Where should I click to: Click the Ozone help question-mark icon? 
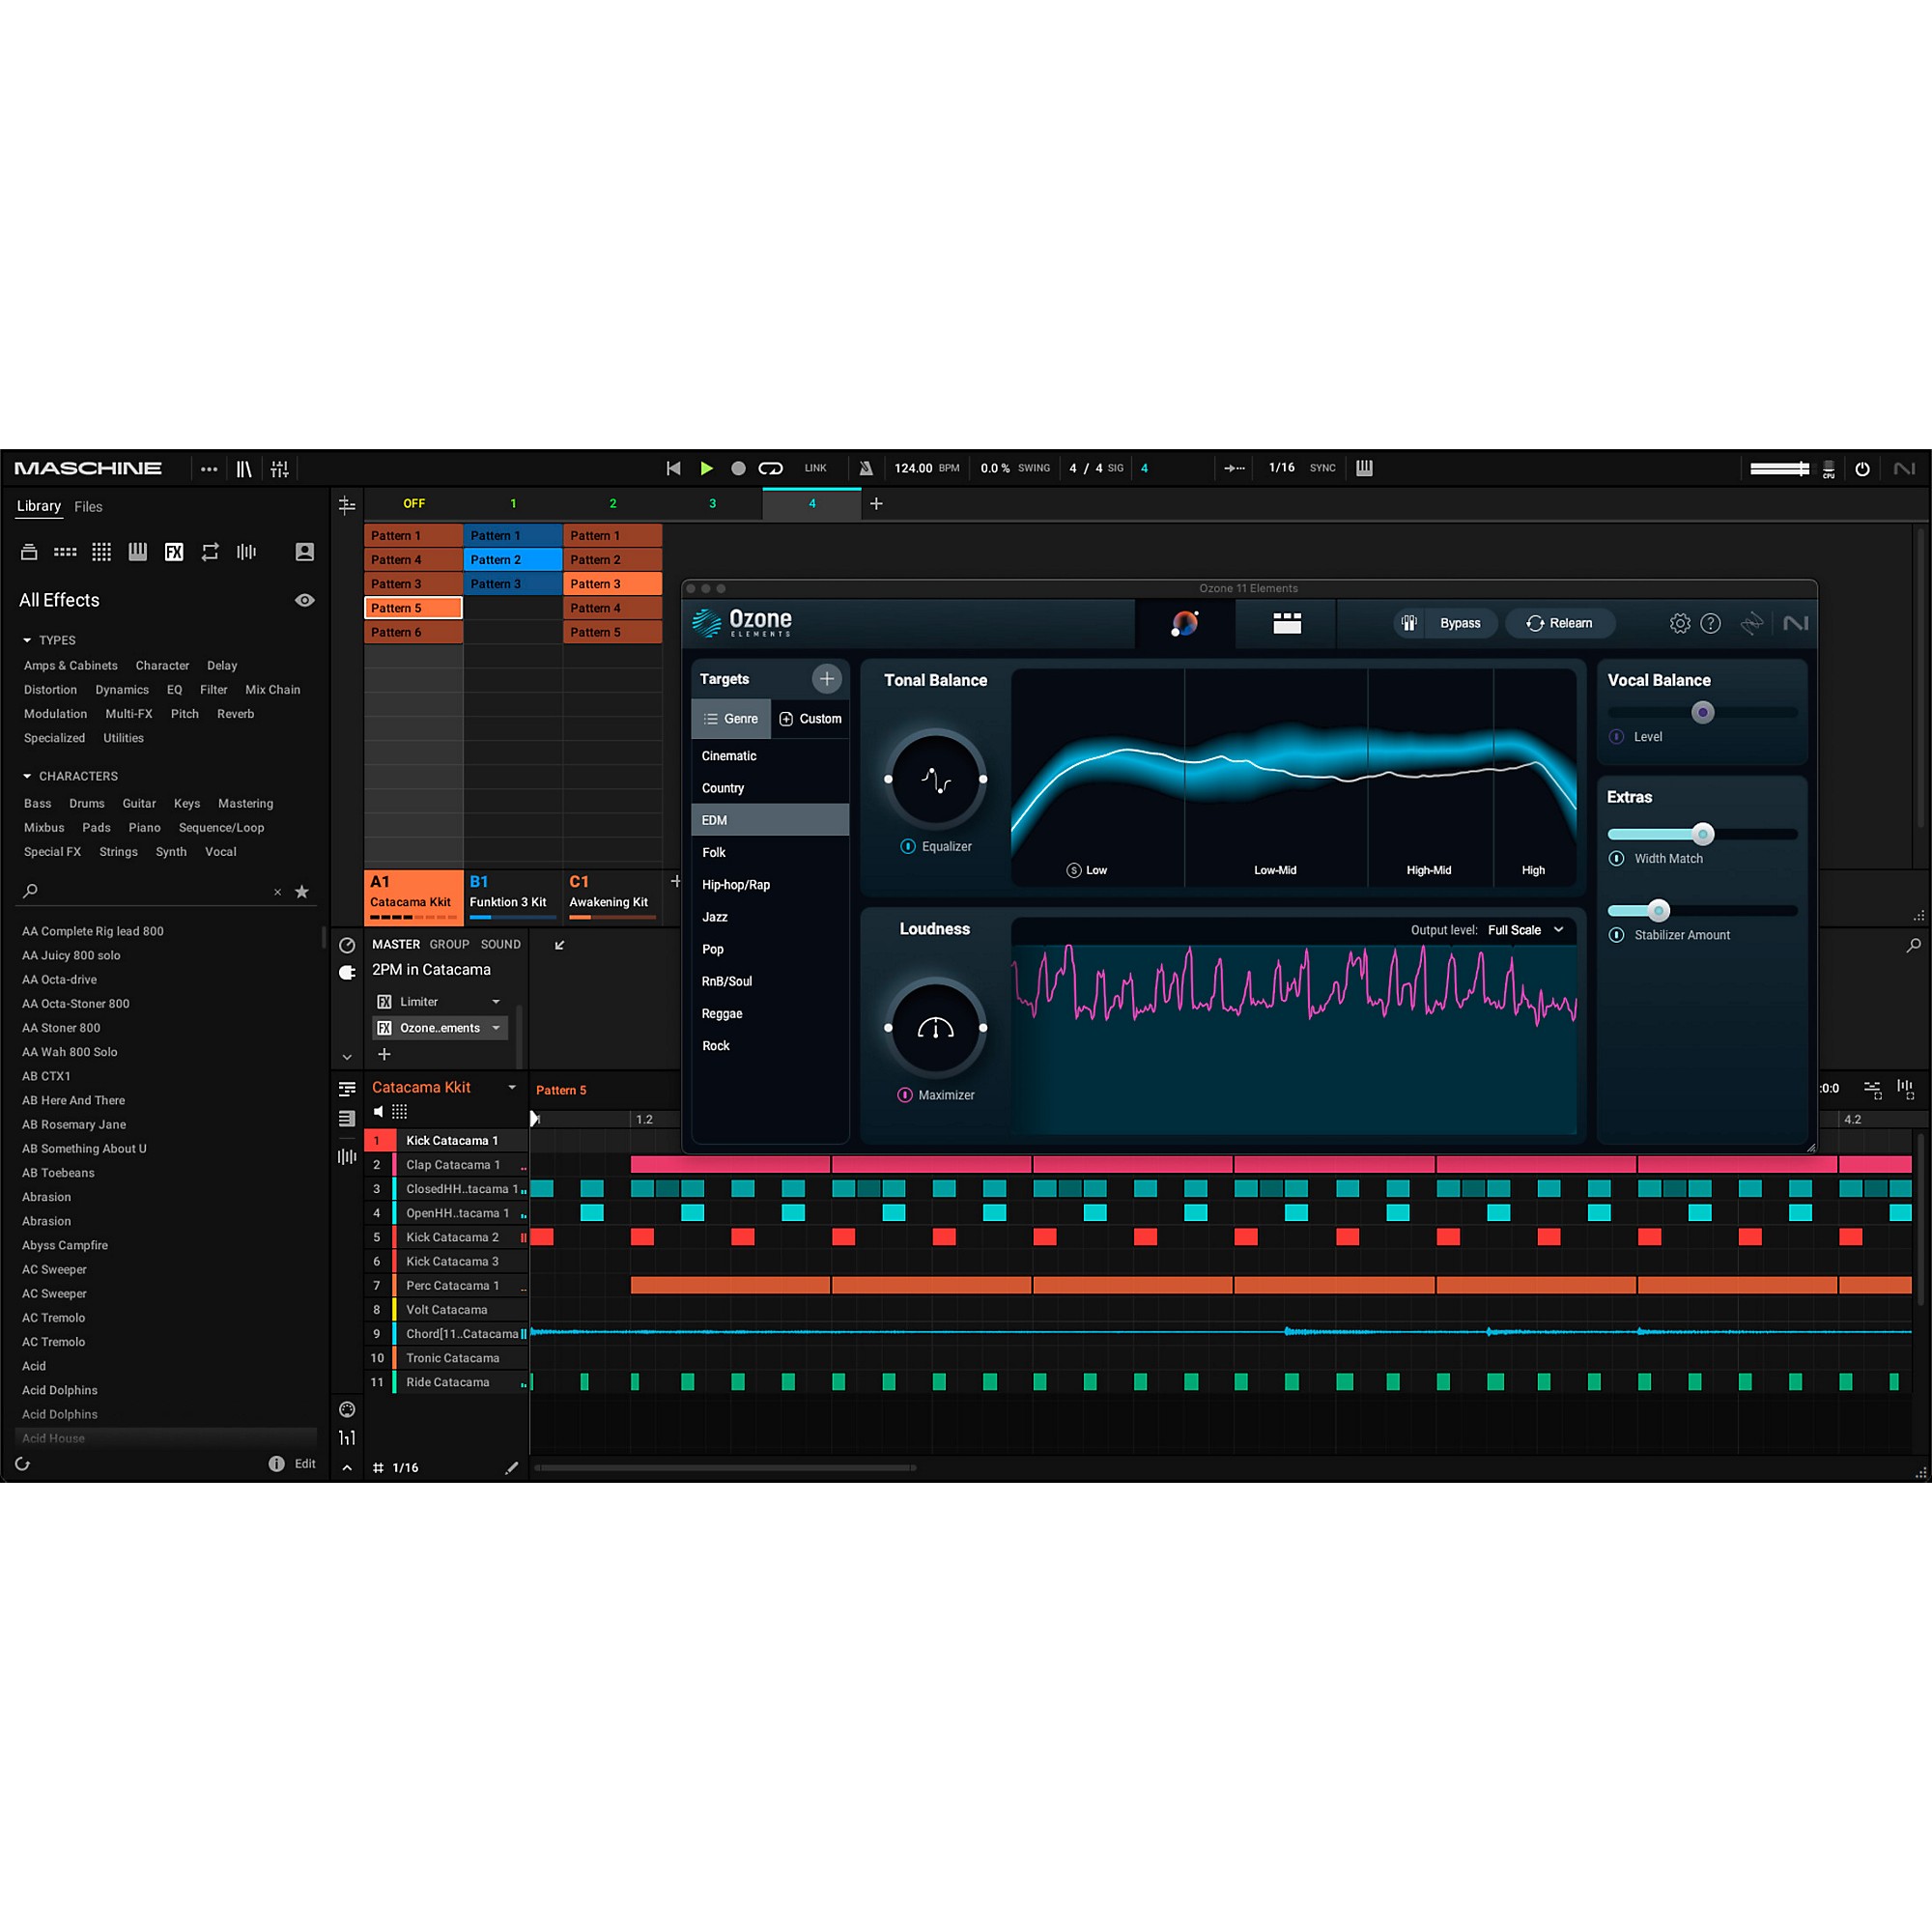pyautogui.click(x=1711, y=623)
